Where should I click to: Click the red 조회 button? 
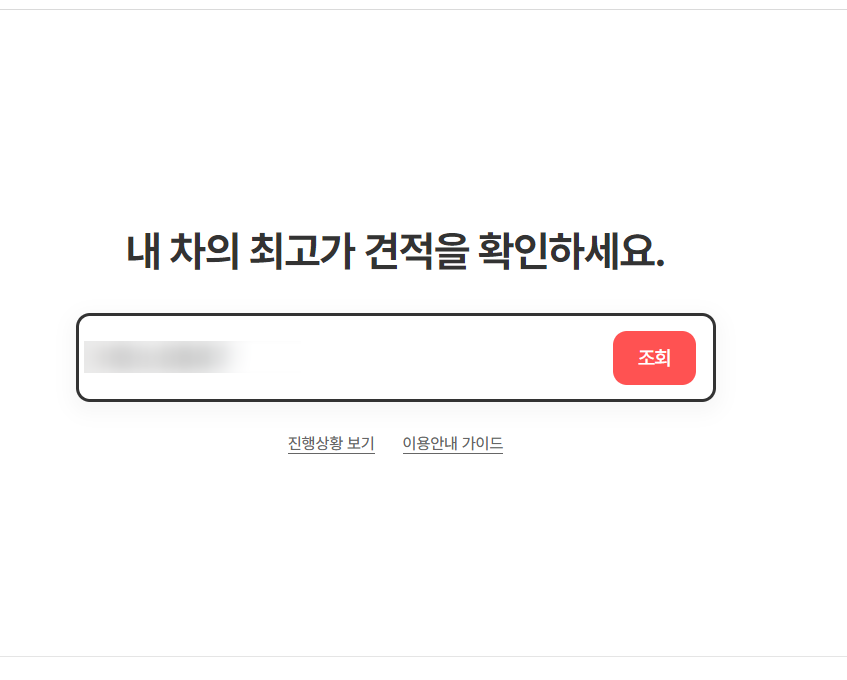[654, 358]
